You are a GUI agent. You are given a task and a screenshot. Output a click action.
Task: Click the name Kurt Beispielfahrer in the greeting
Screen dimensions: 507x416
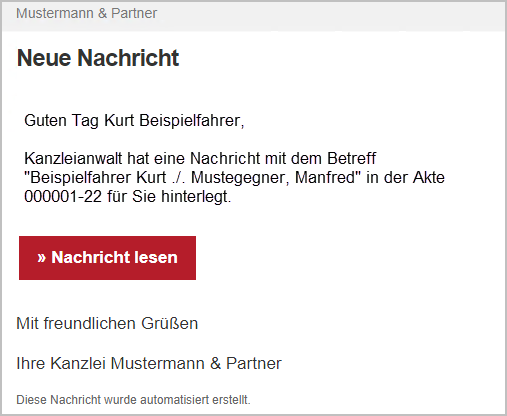pyautogui.click(x=174, y=120)
